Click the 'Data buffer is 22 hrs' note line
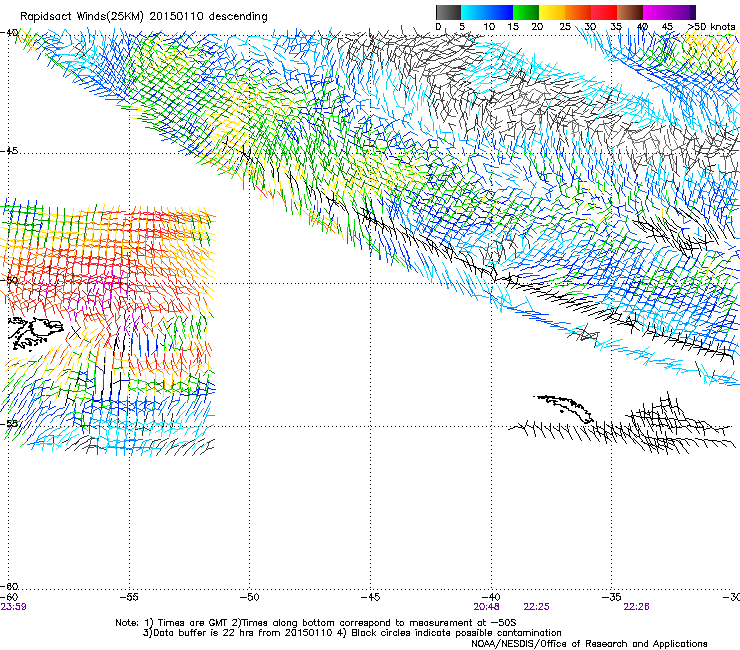The width and height of the screenshot is (740, 650). [x=352, y=633]
